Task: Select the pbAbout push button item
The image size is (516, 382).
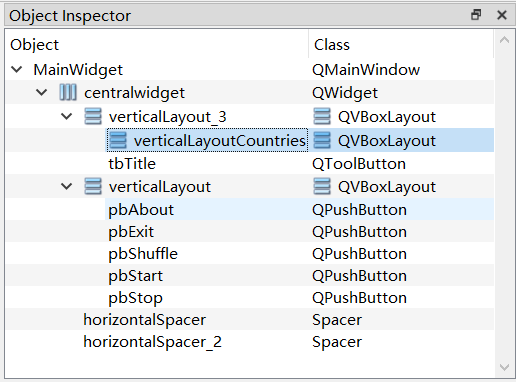Action: pyautogui.click(x=141, y=210)
